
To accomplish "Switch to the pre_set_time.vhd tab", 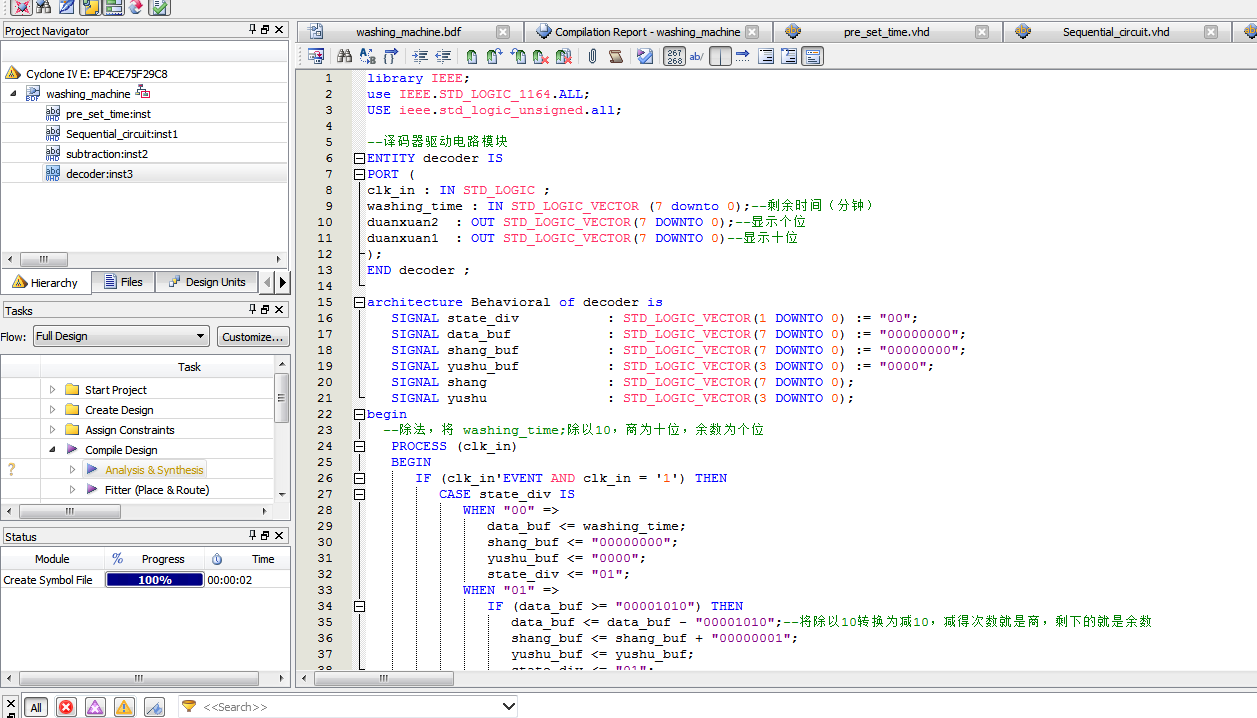I will click(886, 32).
